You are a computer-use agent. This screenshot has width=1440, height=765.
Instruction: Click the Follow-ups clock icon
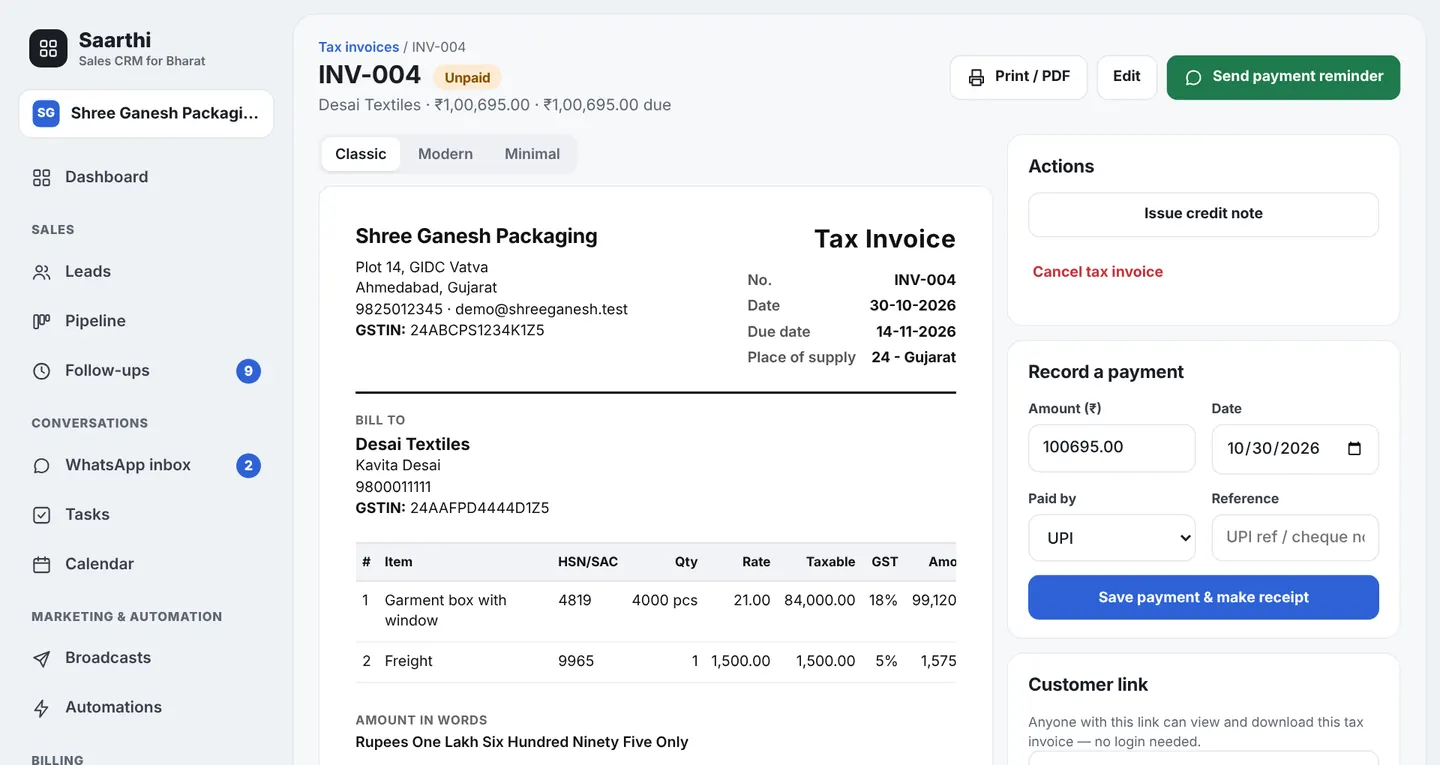[x=41, y=371]
